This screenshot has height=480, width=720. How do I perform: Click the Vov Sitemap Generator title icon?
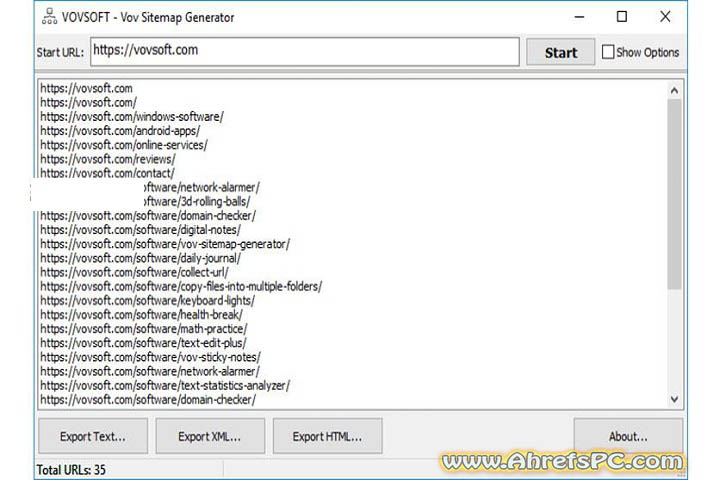coord(49,17)
